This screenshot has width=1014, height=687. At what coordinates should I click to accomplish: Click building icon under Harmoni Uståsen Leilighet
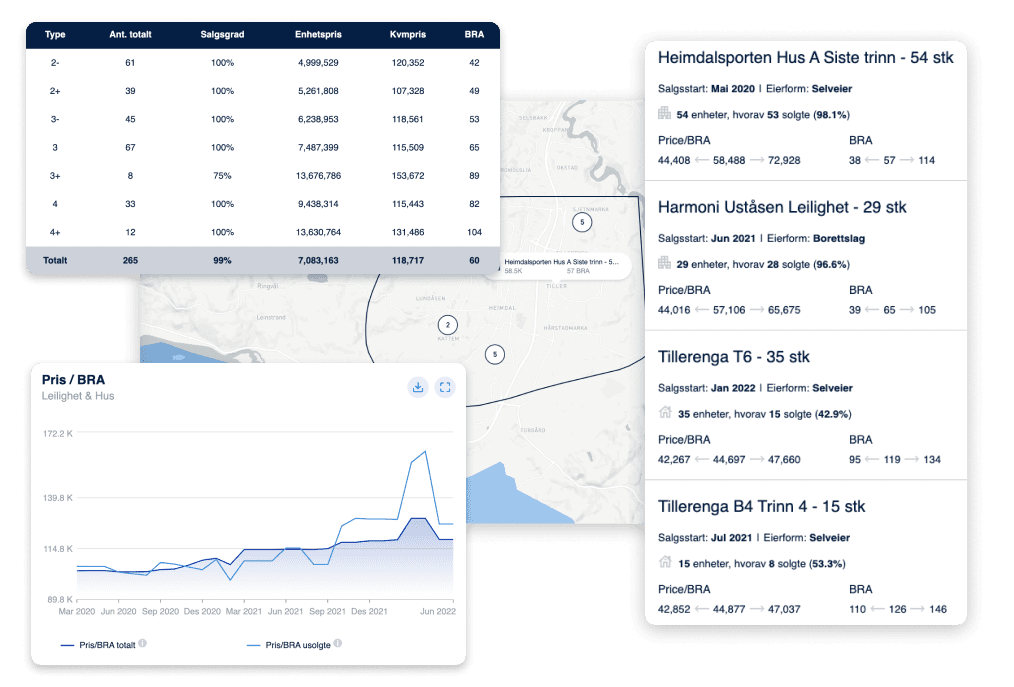664,262
